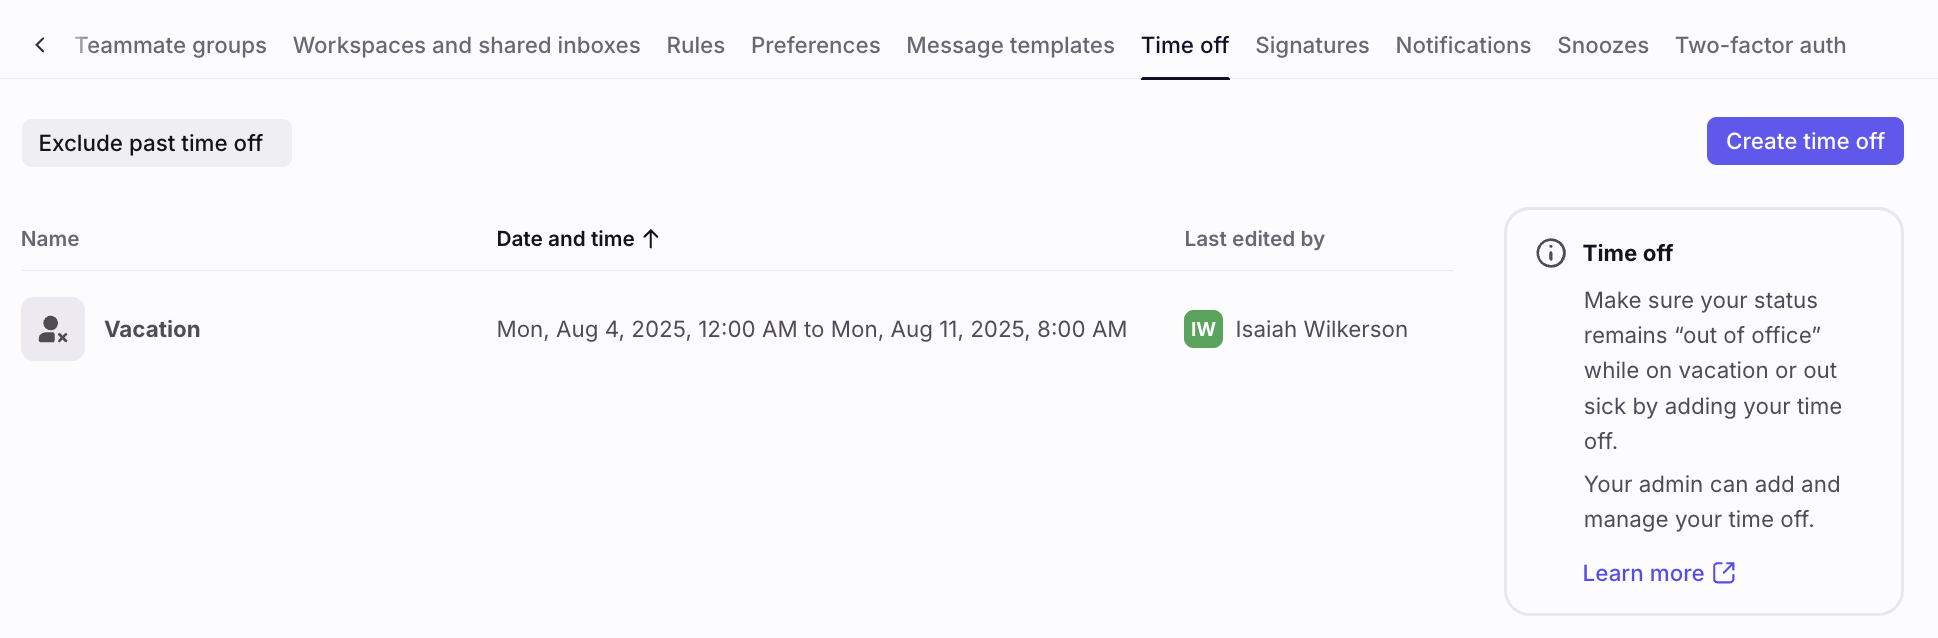
Task: Toggle the Exclude past time off filter
Action: [157, 143]
